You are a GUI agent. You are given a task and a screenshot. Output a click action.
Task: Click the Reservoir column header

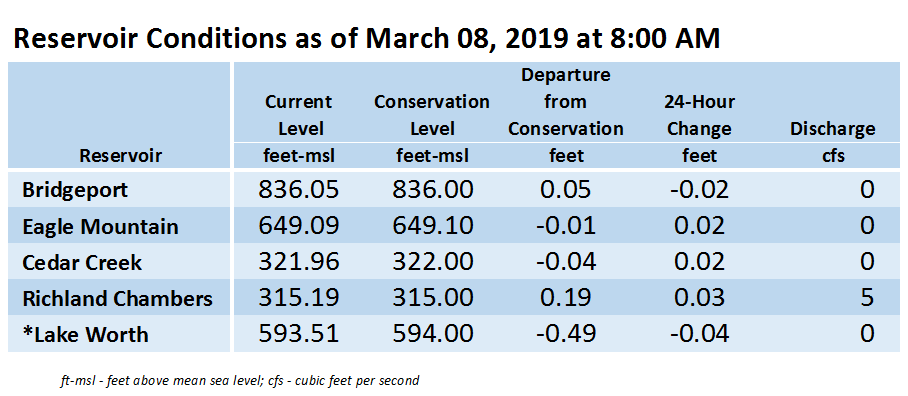120,155
